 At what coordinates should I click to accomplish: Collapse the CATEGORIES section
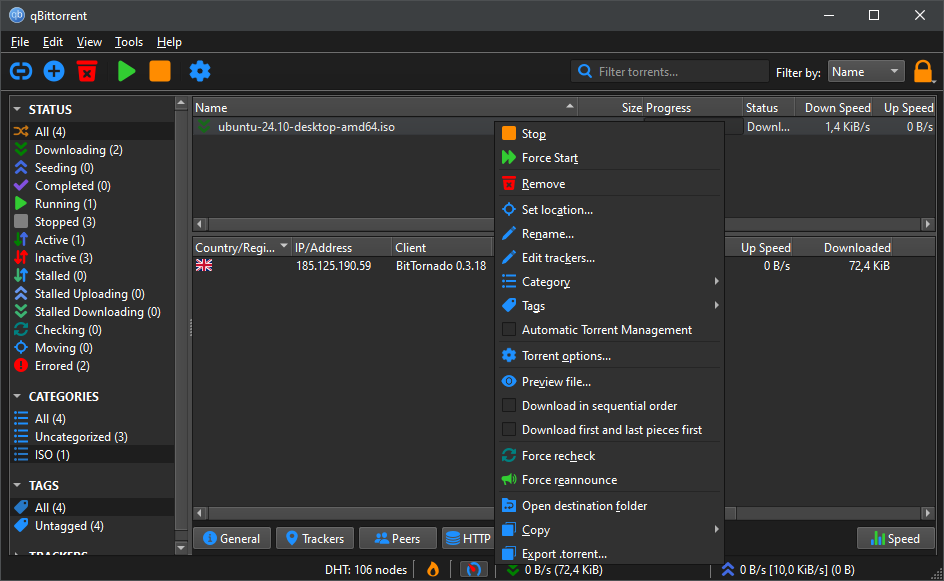(17, 396)
